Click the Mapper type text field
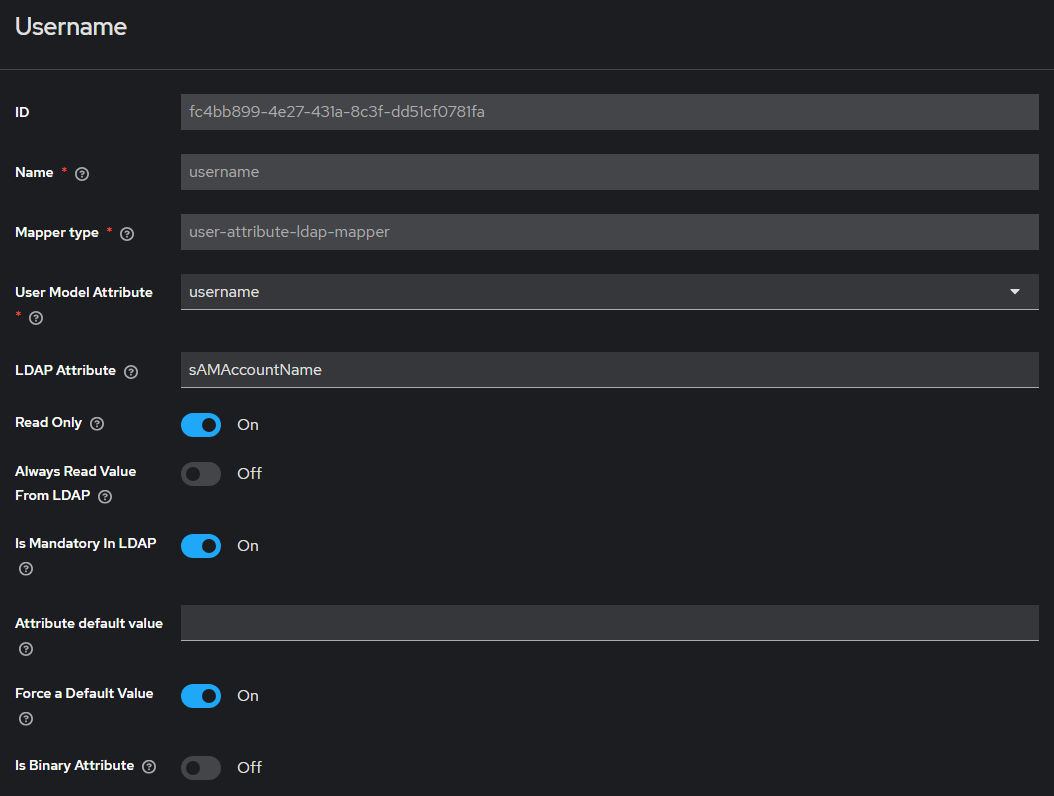Screen dimensions: 1054x796 pyautogui.click(x=609, y=232)
